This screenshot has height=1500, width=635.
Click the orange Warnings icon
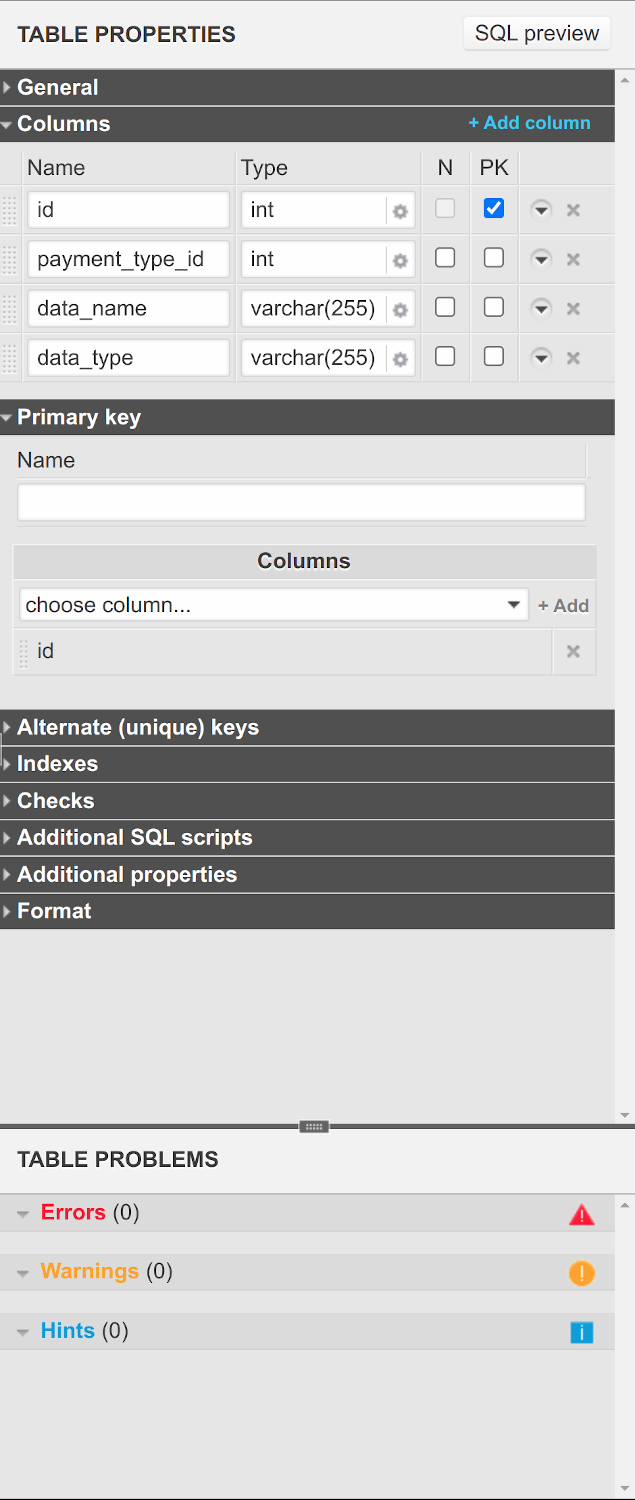(x=581, y=1273)
